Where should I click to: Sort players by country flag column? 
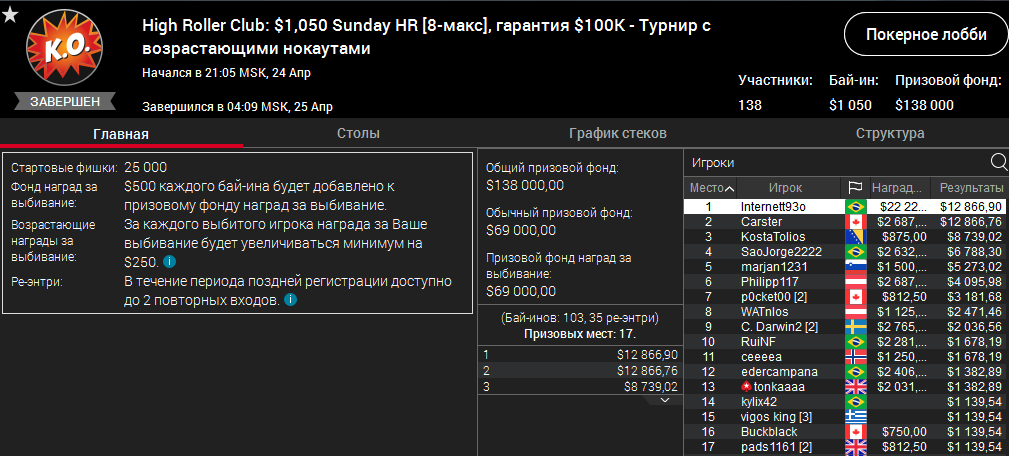click(x=855, y=188)
